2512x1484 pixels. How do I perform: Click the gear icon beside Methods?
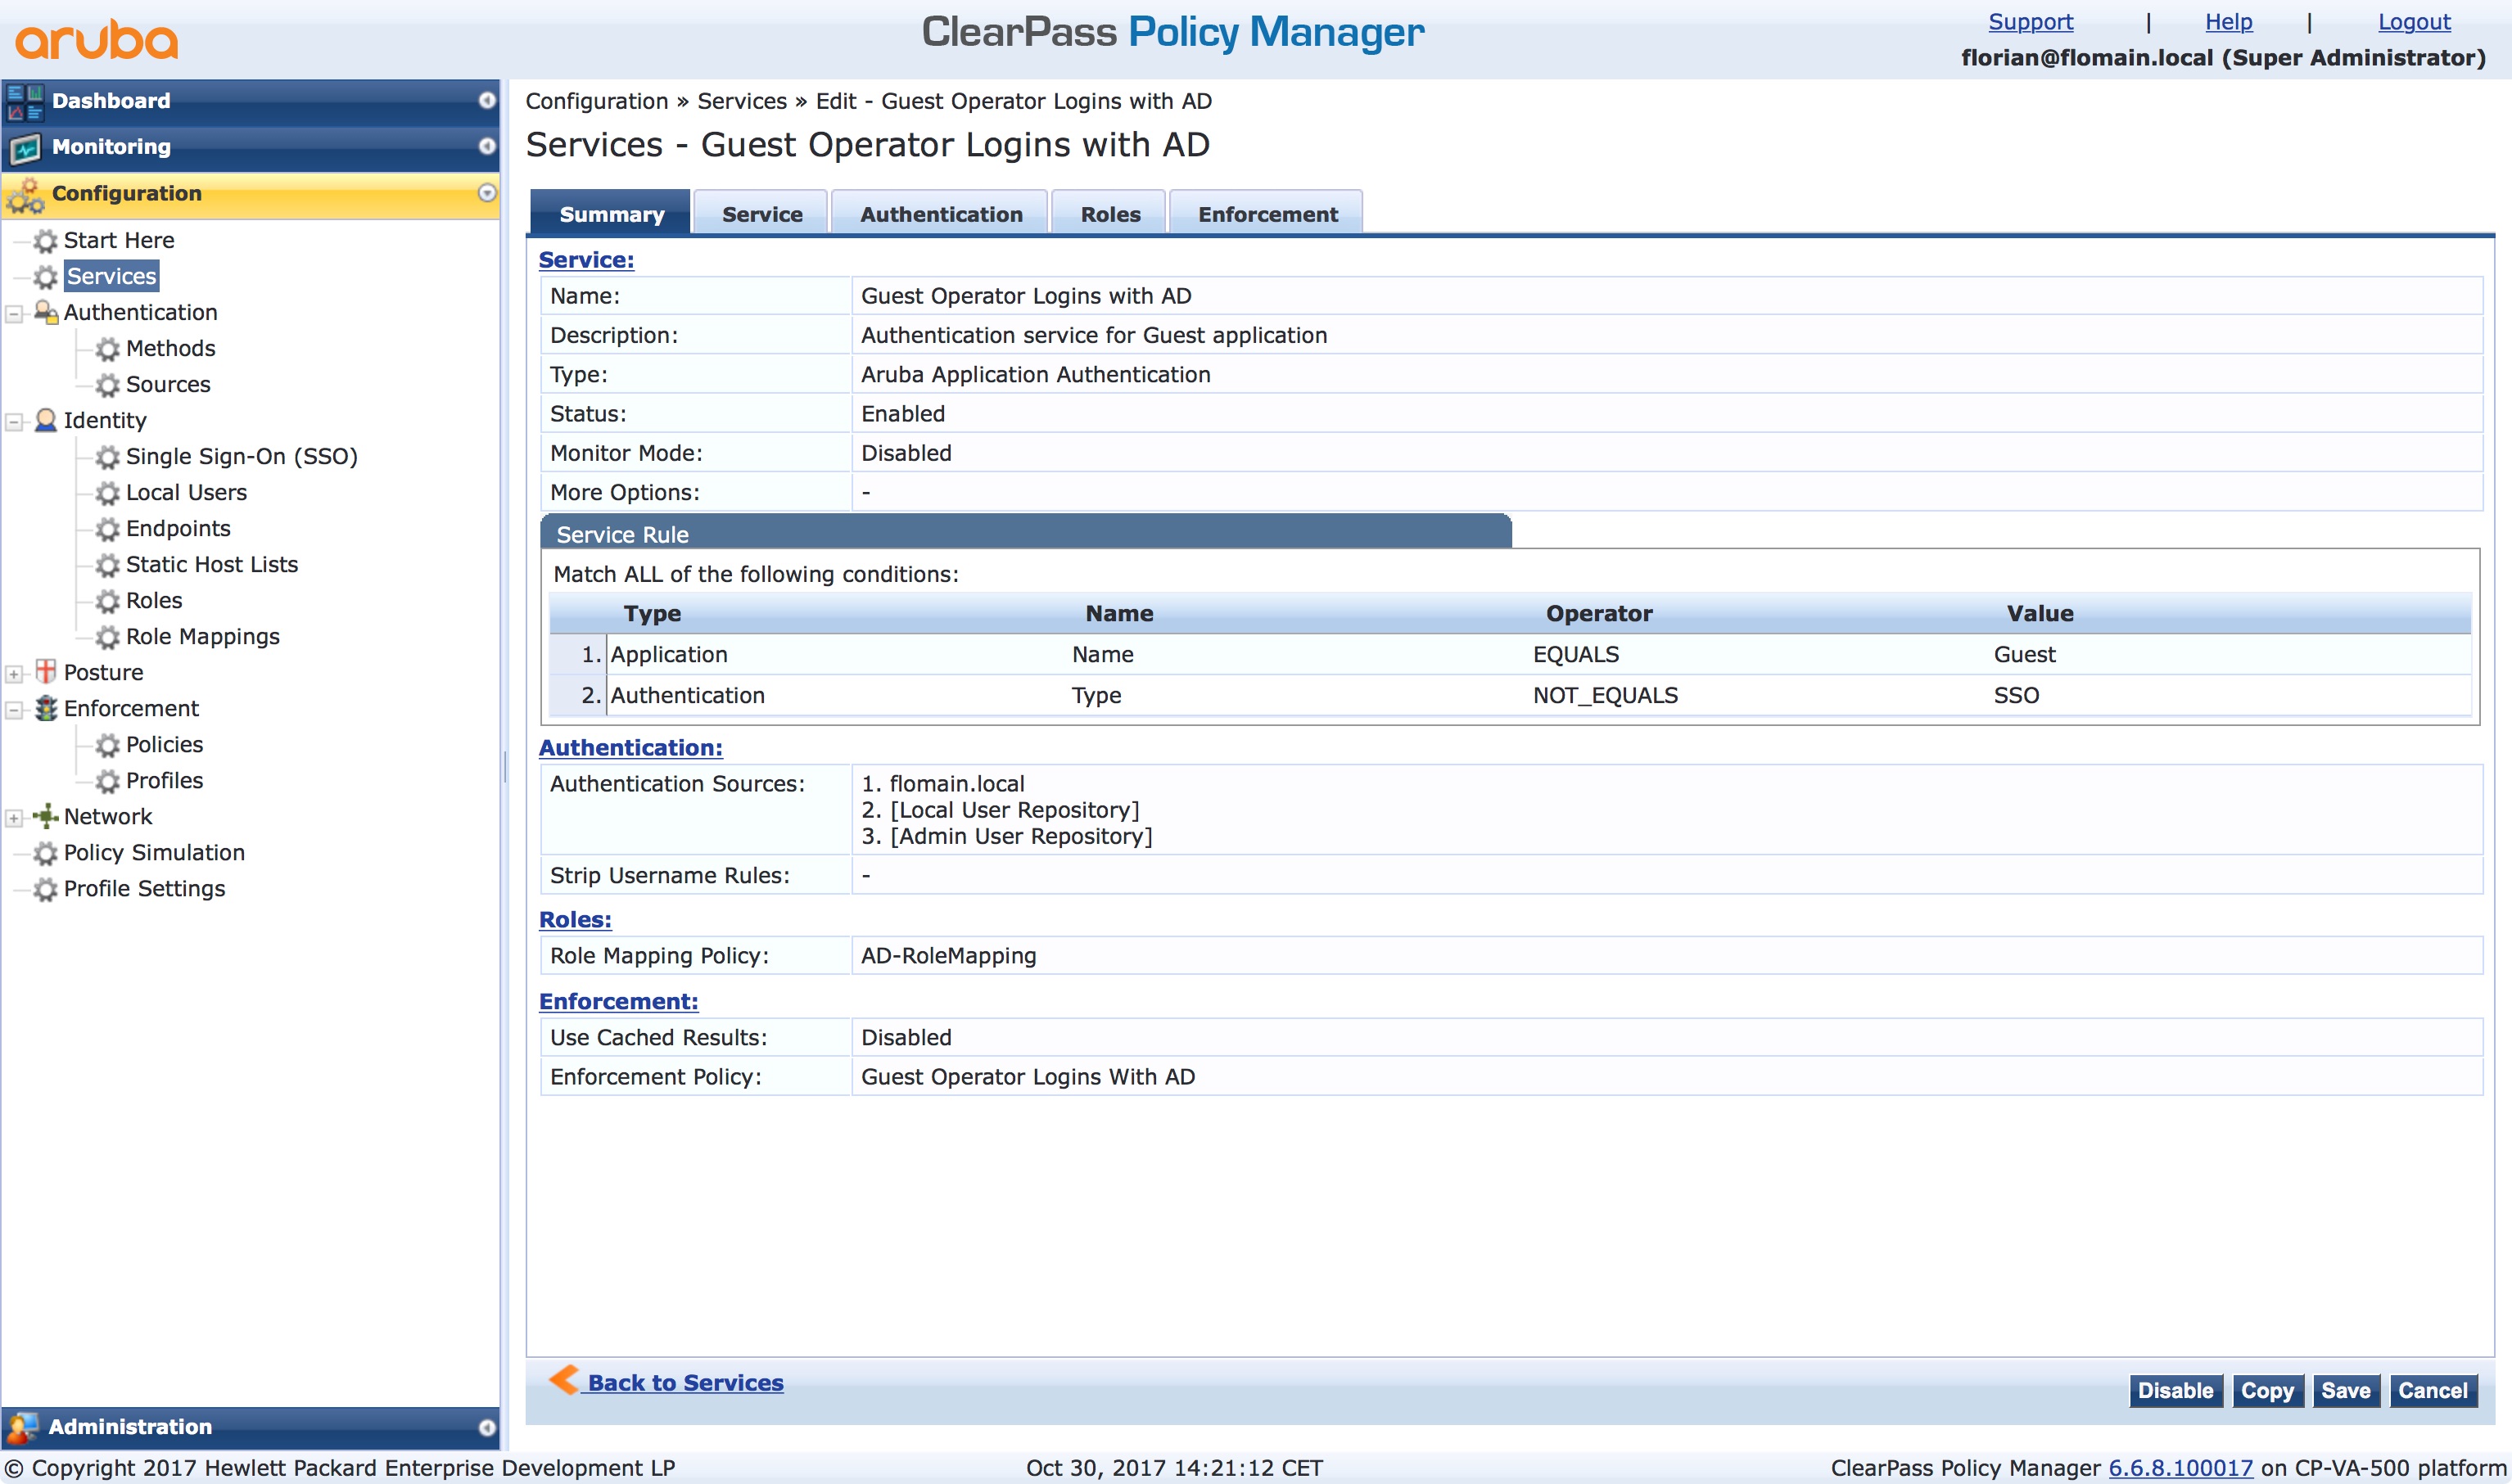(x=107, y=349)
